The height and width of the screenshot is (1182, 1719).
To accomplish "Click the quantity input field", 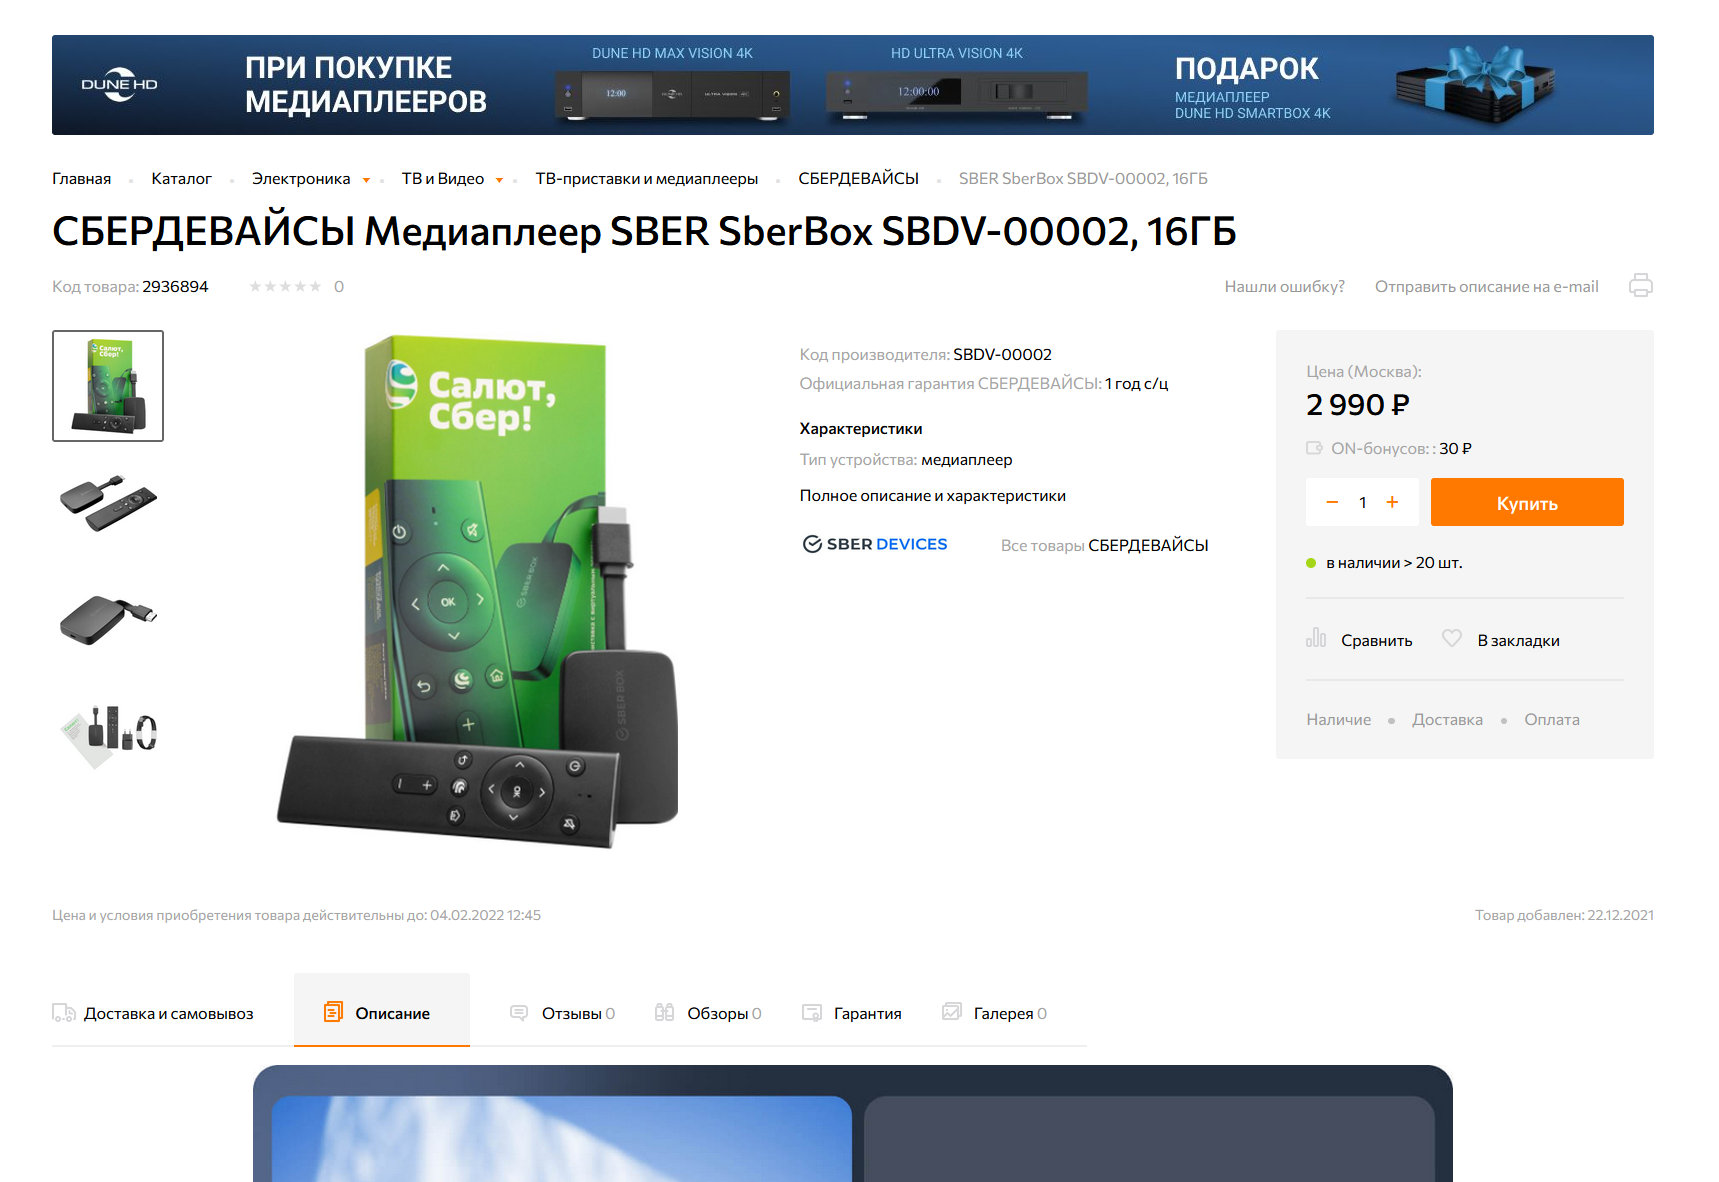I will coord(1362,502).
